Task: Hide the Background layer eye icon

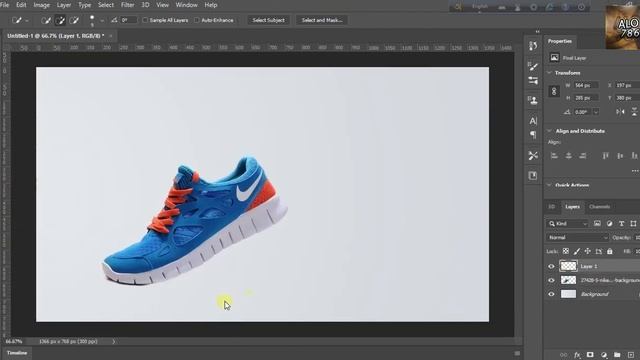Action: 551,294
